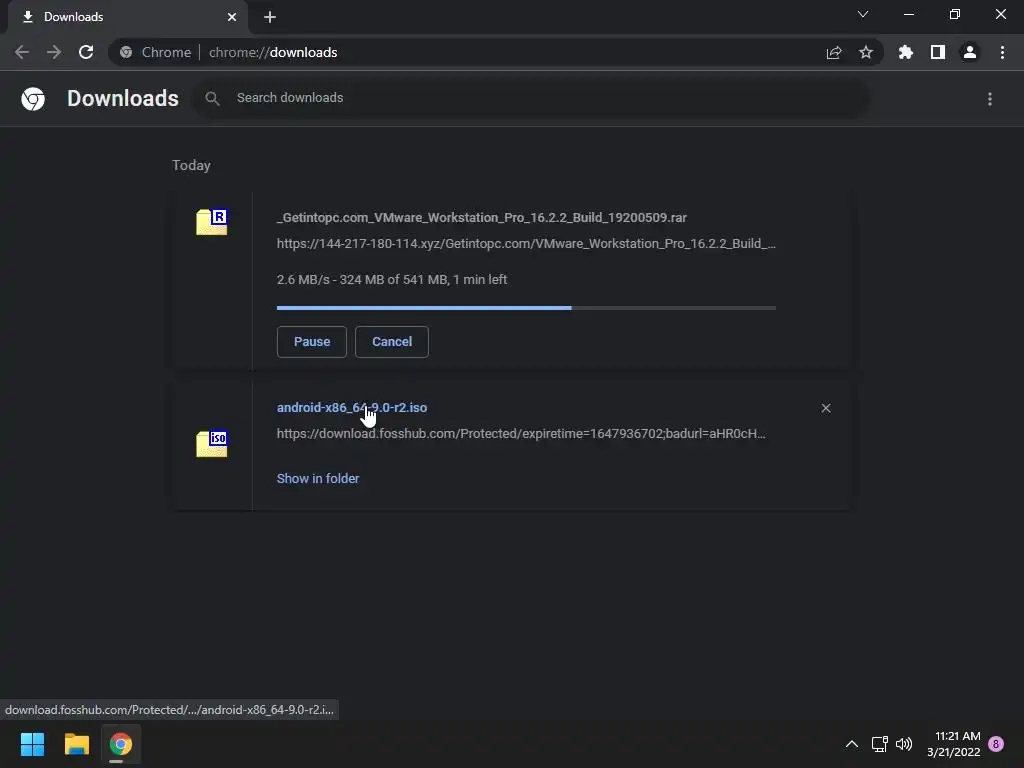Click the Downloads page title
Viewport: 1024px width, 768px height.
coord(123,99)
